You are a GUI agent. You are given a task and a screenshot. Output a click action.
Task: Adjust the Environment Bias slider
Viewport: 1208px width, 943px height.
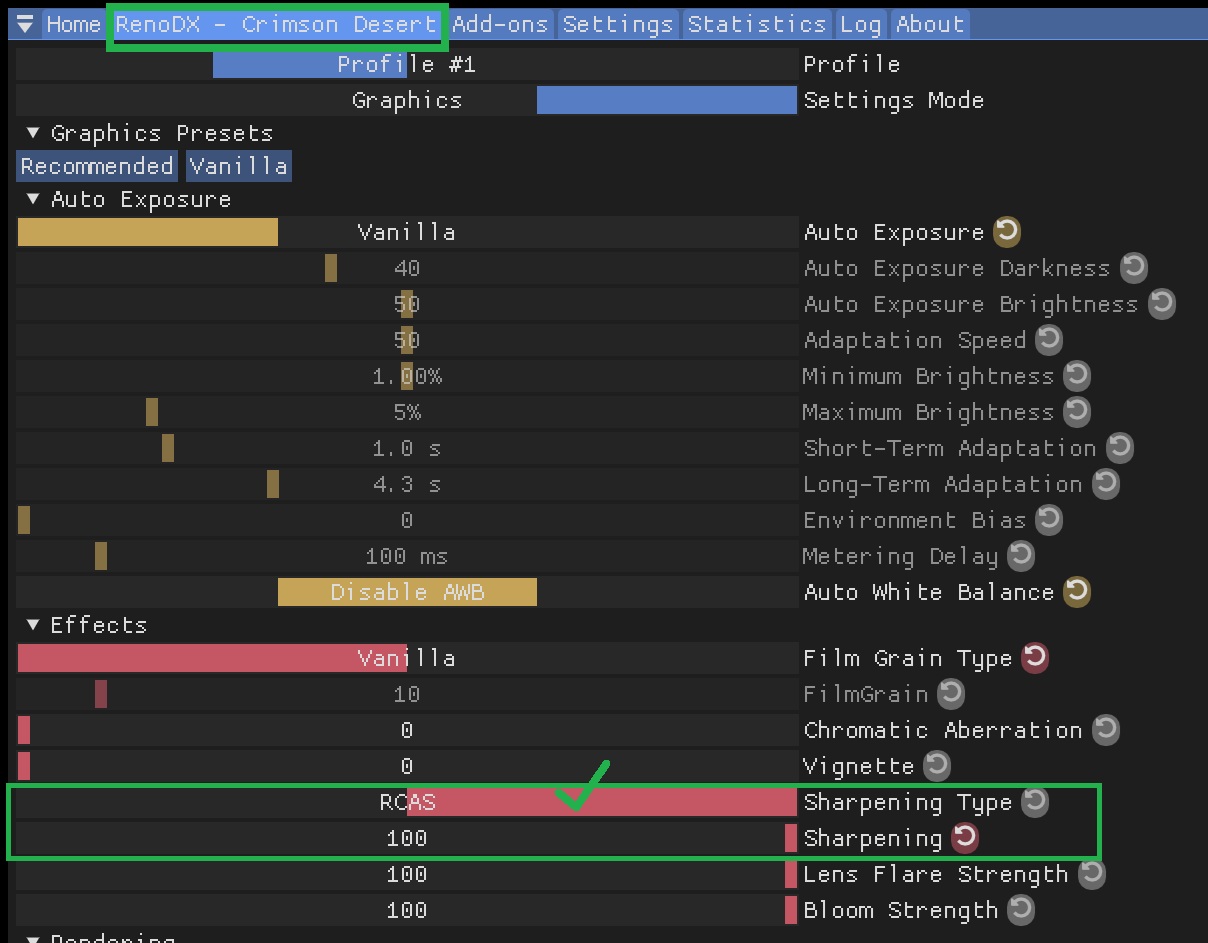407,520
